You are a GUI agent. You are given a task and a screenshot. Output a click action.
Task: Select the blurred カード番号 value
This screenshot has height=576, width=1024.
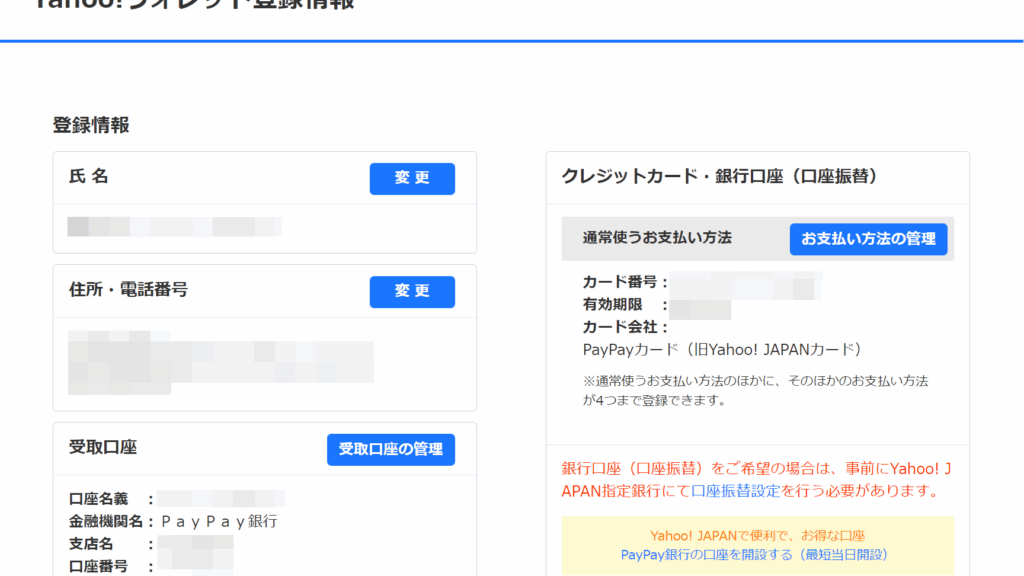pos(745,284)
